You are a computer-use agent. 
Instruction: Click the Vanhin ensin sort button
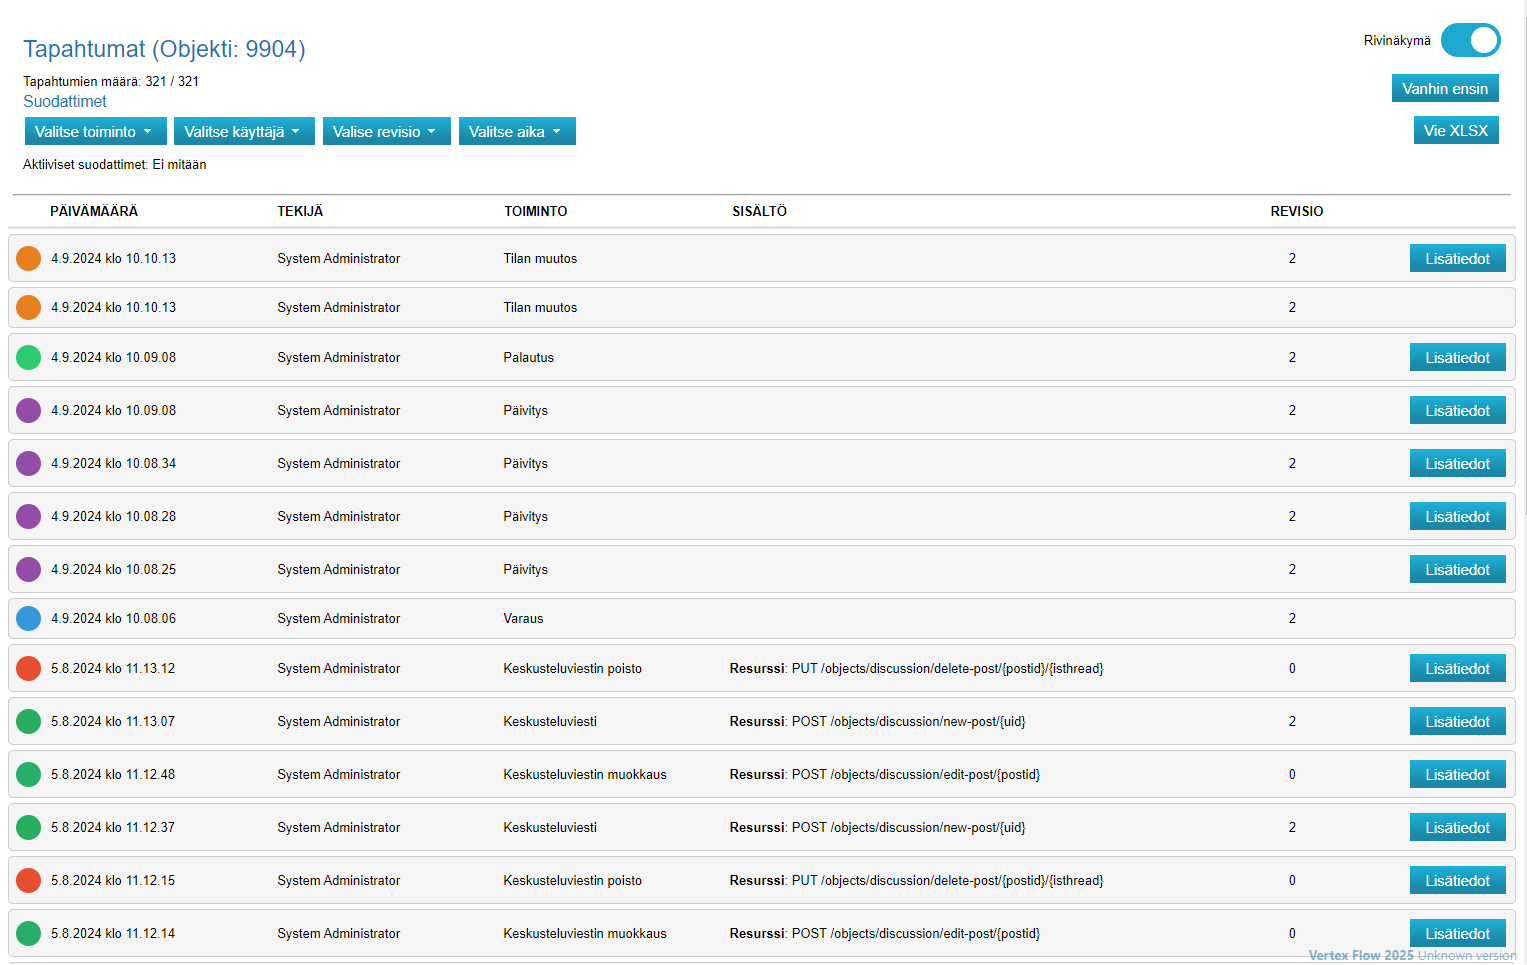coord(1444,88)
